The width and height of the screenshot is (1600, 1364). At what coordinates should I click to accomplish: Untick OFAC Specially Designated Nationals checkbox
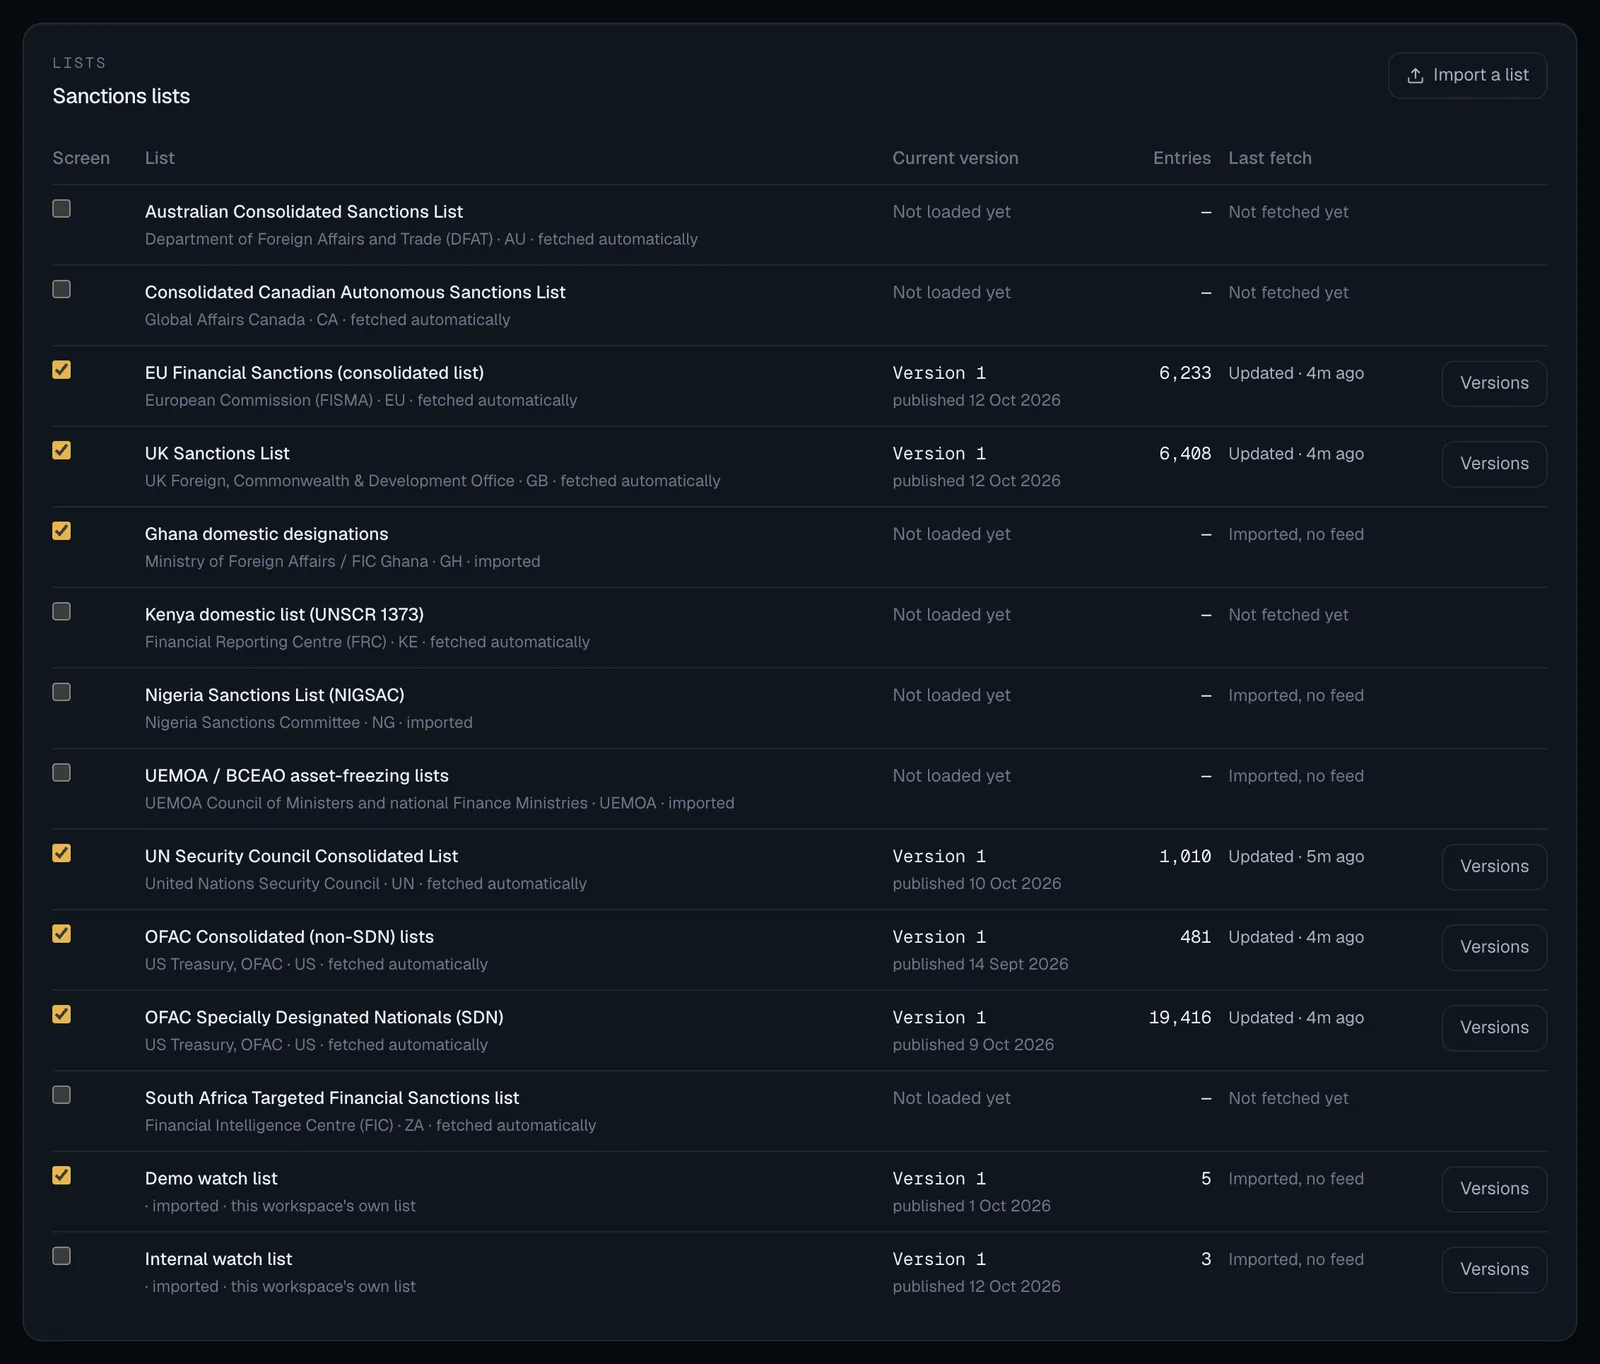(x=62, y=1014)
